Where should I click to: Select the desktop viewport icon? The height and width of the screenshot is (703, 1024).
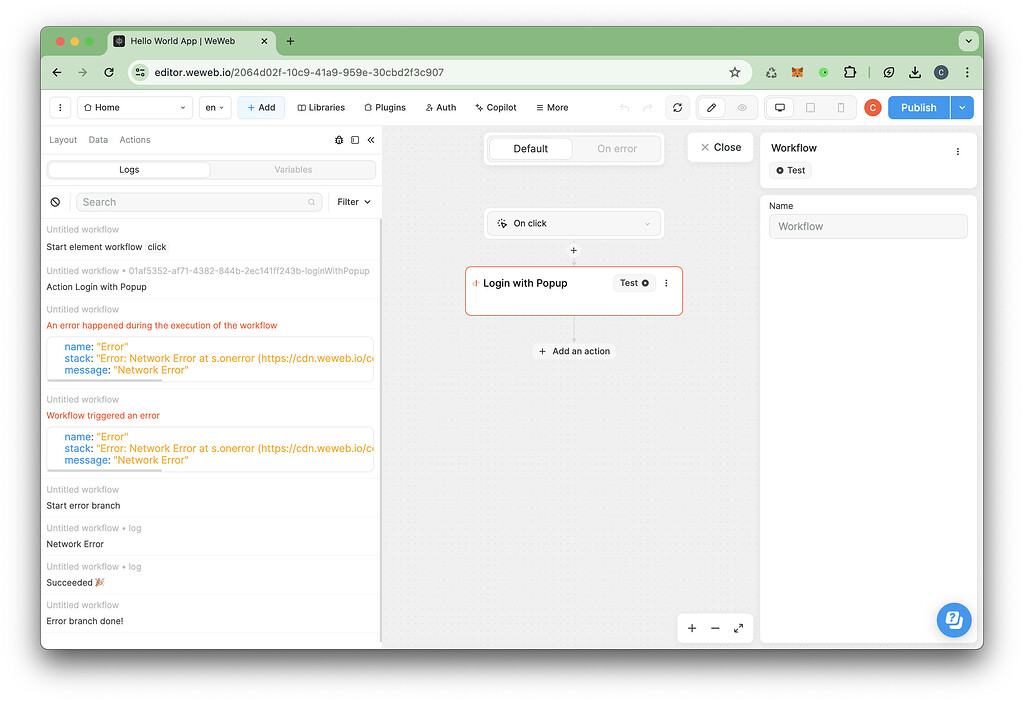click(778, 107)
